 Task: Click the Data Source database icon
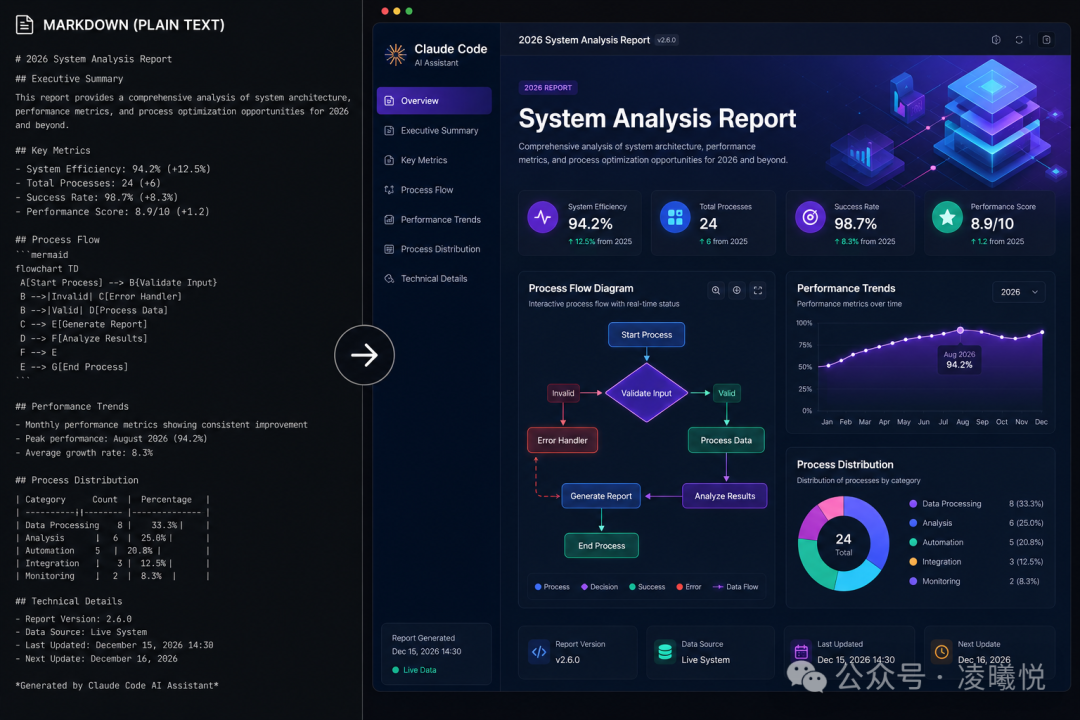point(665,652)
